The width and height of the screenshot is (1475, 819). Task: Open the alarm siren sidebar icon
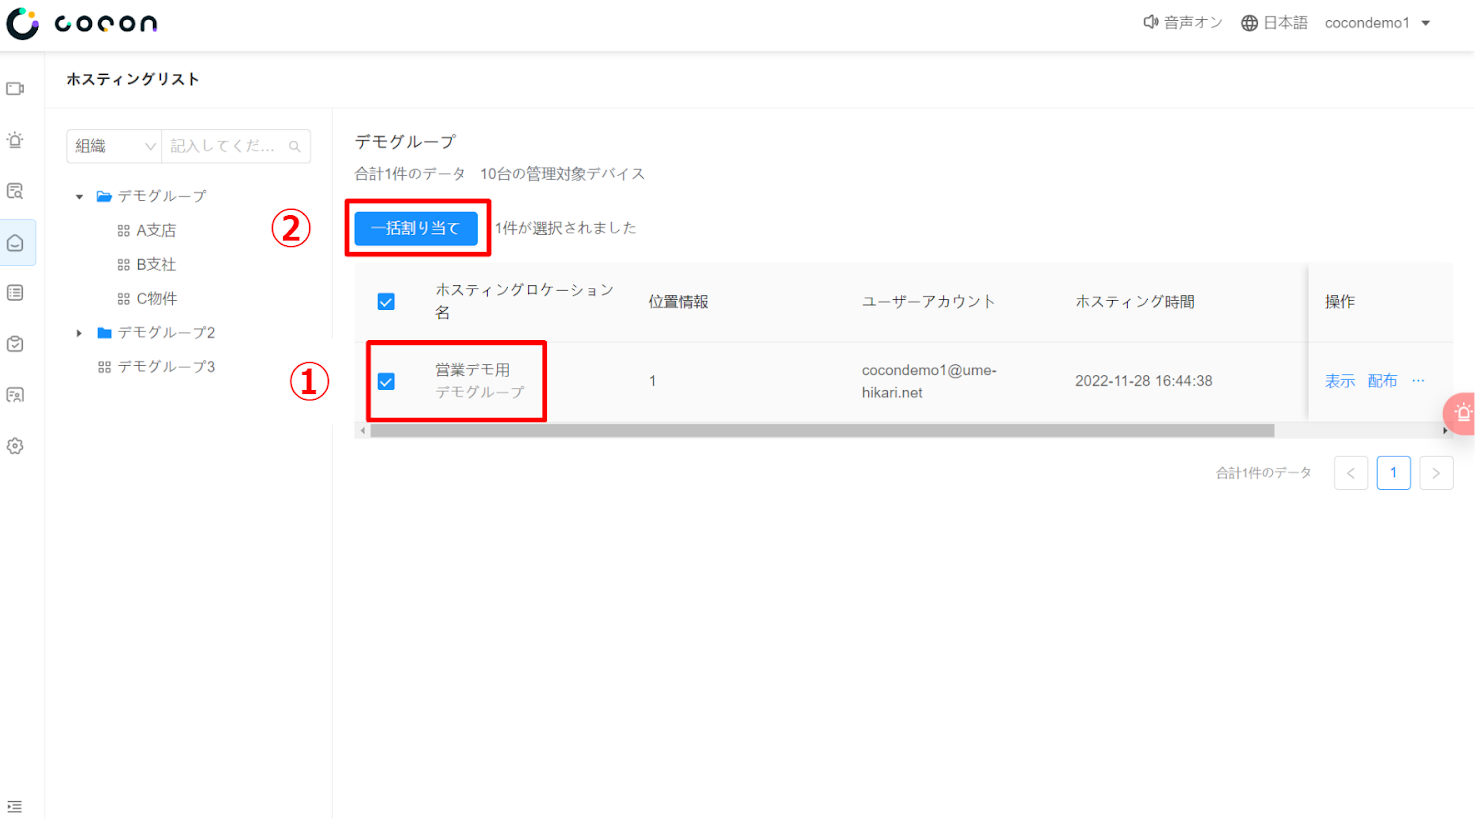click(15, 140)
